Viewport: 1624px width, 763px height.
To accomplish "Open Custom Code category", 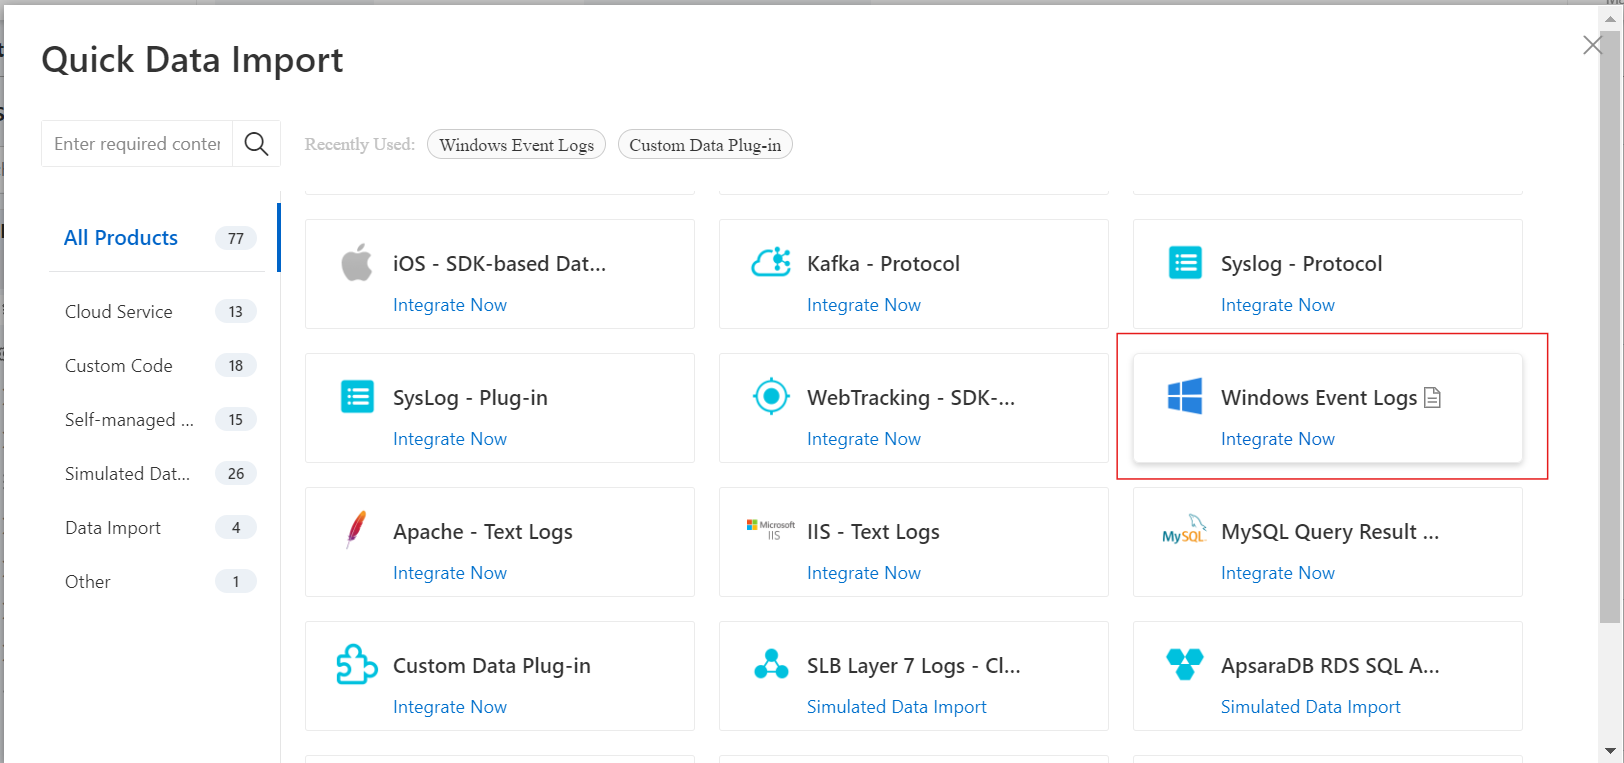I will (x=118, y=366).
